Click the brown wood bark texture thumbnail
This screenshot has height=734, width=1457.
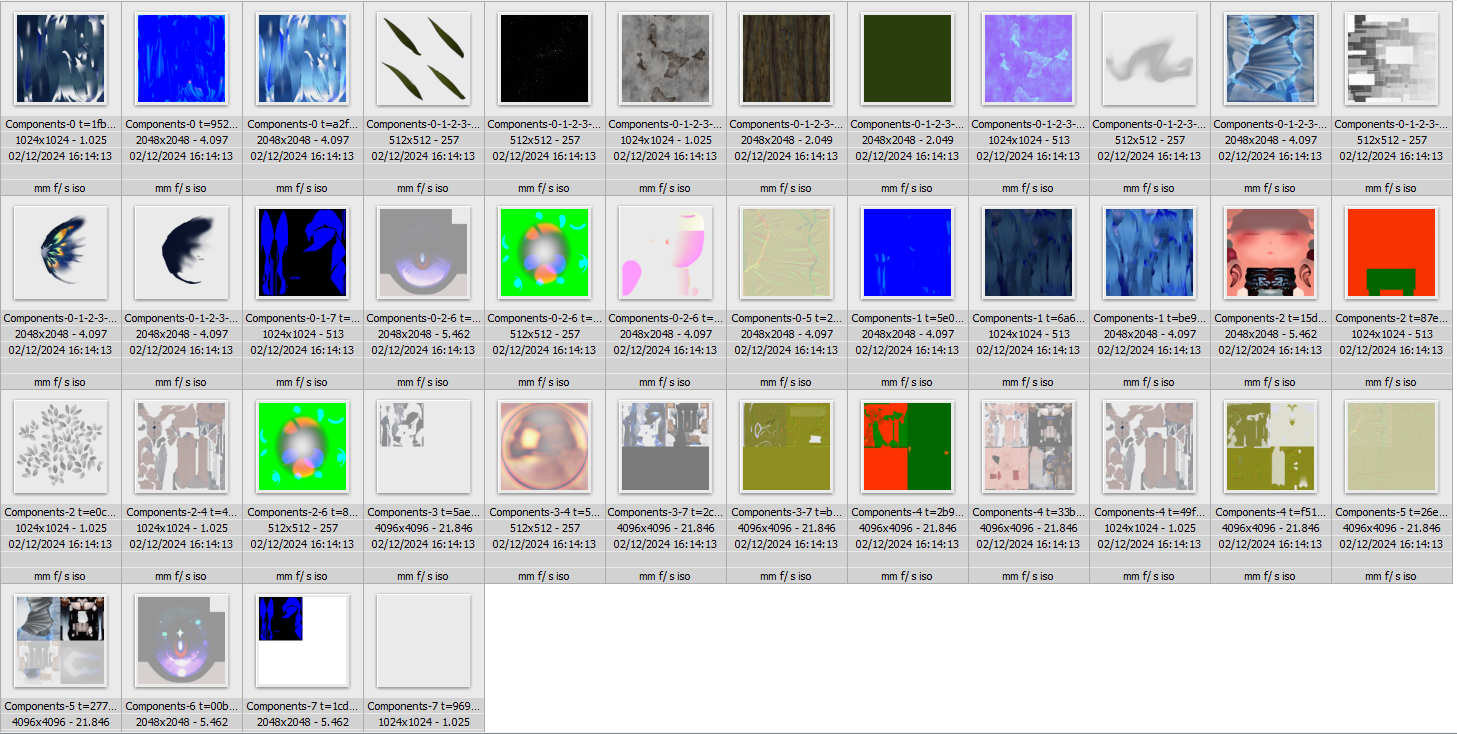tap(786, 58)
